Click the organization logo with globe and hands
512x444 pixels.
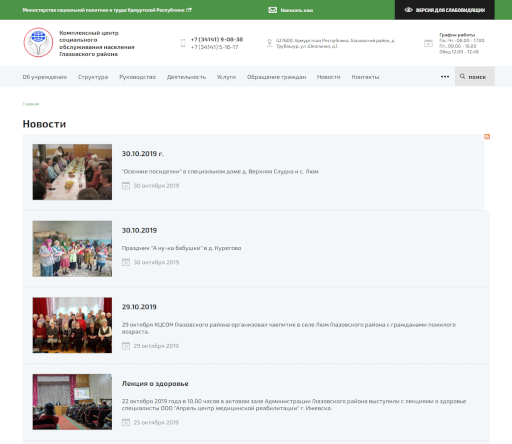pos(38,43)
